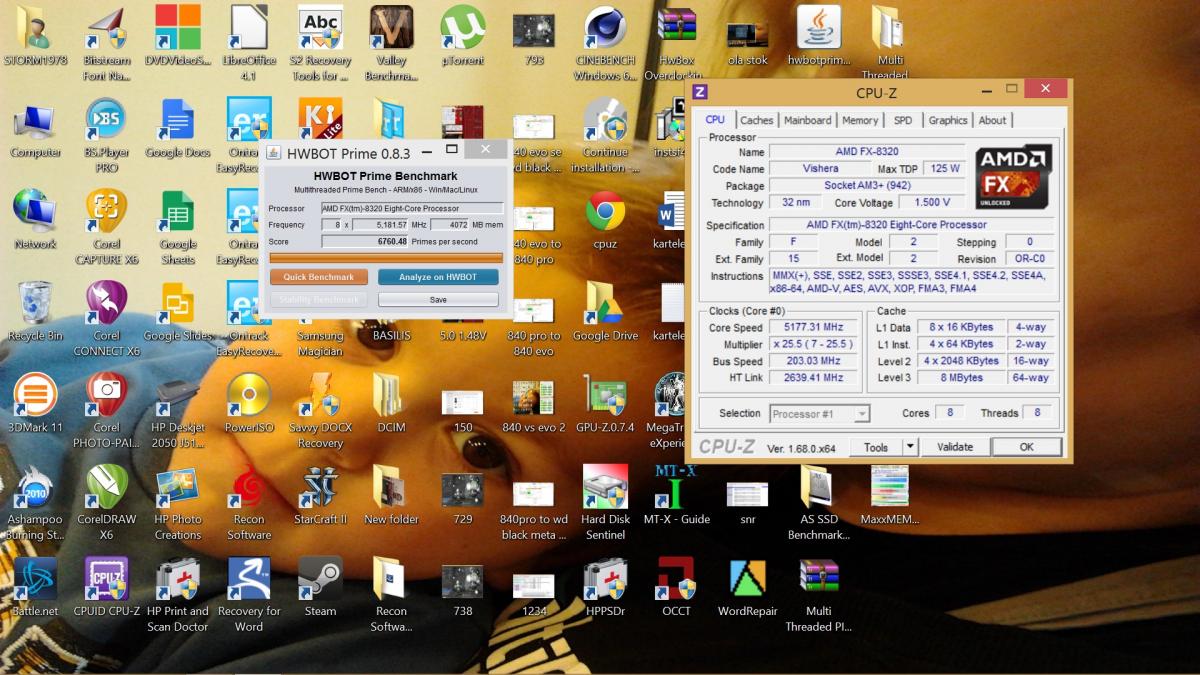Click the HWBOT Prime benchmark progress bar
1200x675 pixels.
[384, 258]
